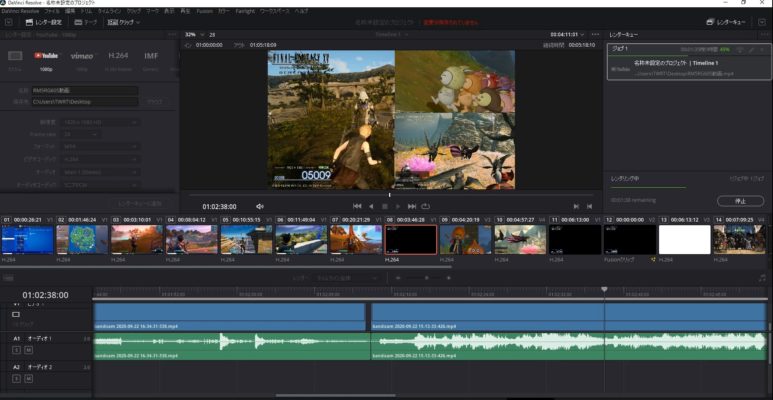Click the viewer scrubber bar playhead
The width and height of the screenshot is (773, 400).
389,195
